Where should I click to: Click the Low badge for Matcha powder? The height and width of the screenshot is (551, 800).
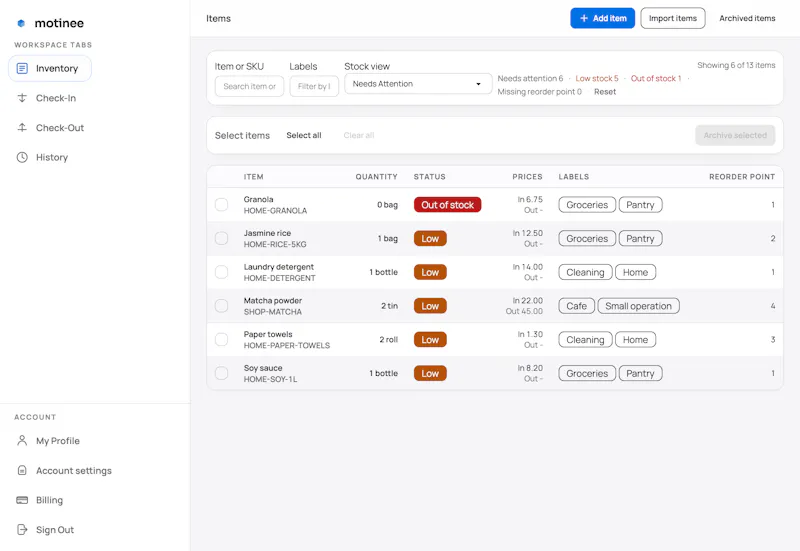[x=430, y=306]
